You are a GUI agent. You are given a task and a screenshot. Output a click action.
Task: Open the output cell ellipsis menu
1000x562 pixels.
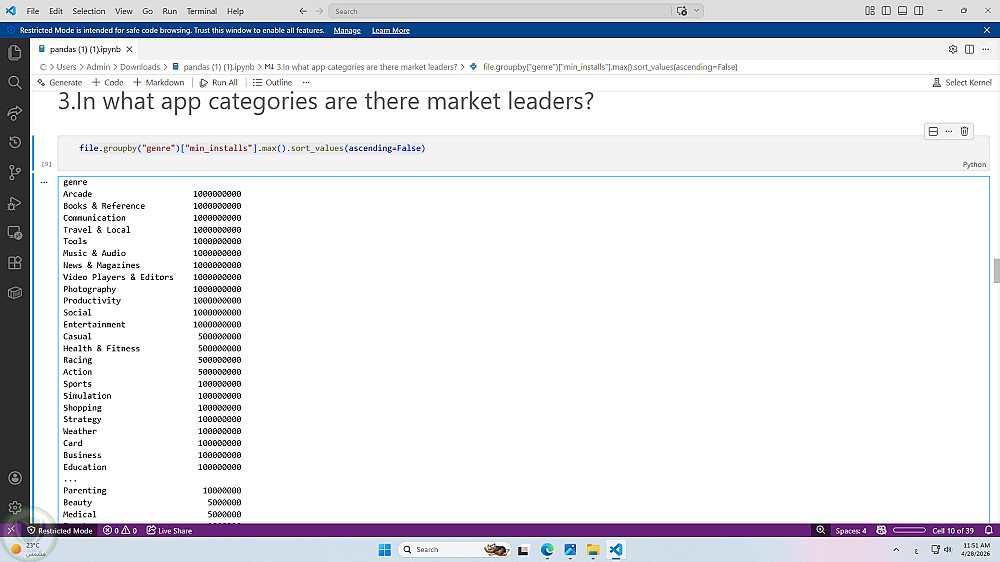(x=44, y=182)
